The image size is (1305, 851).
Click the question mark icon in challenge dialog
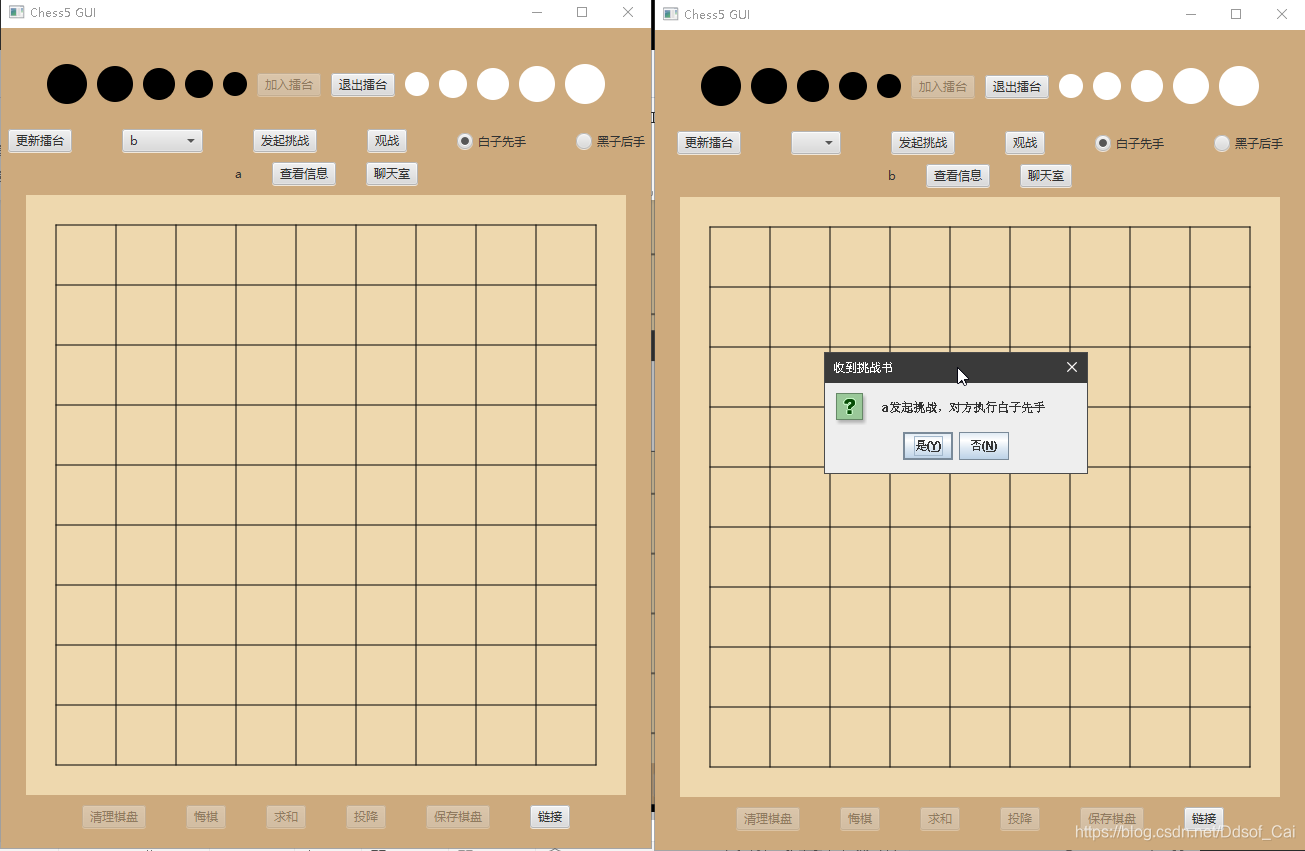pos(850,407)
